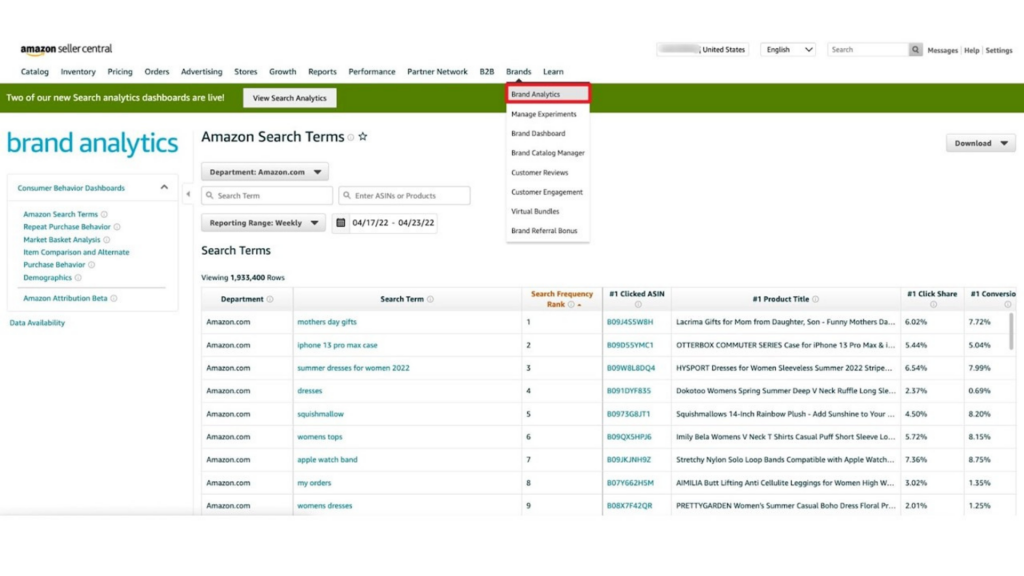Click the View Search Analytics banner button
1024x576 pixels.
291,97
